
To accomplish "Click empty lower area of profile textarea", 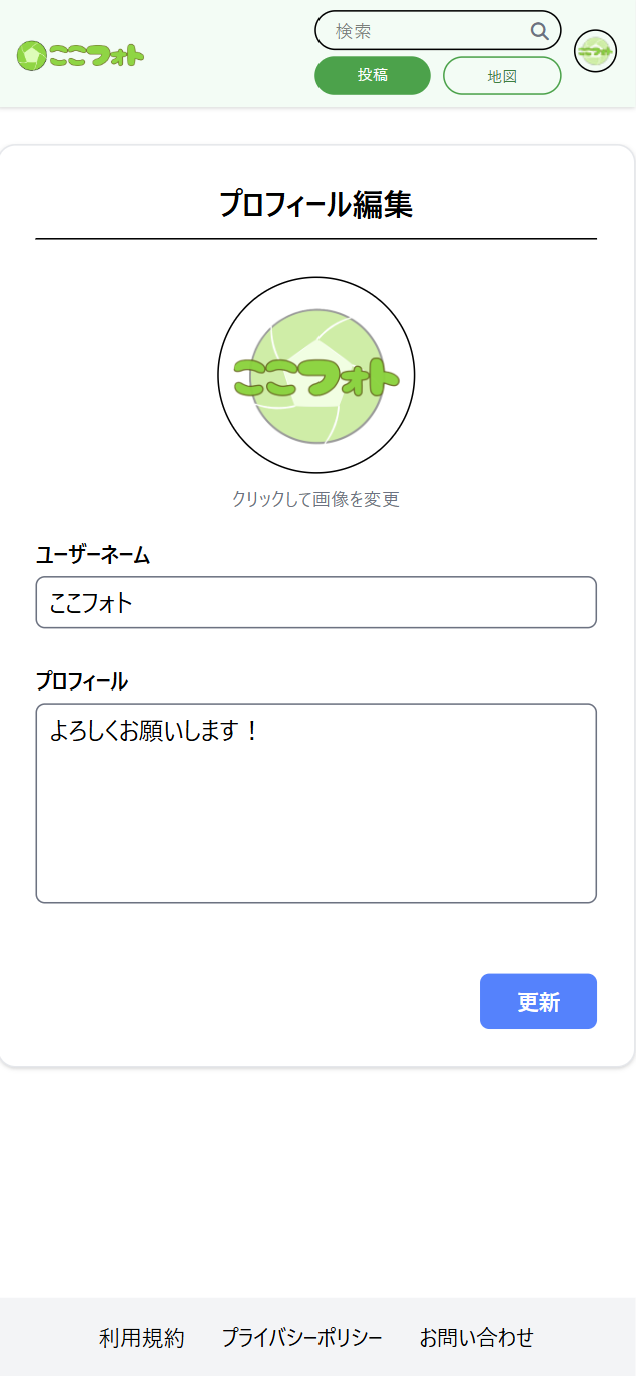I will point(316,840).
